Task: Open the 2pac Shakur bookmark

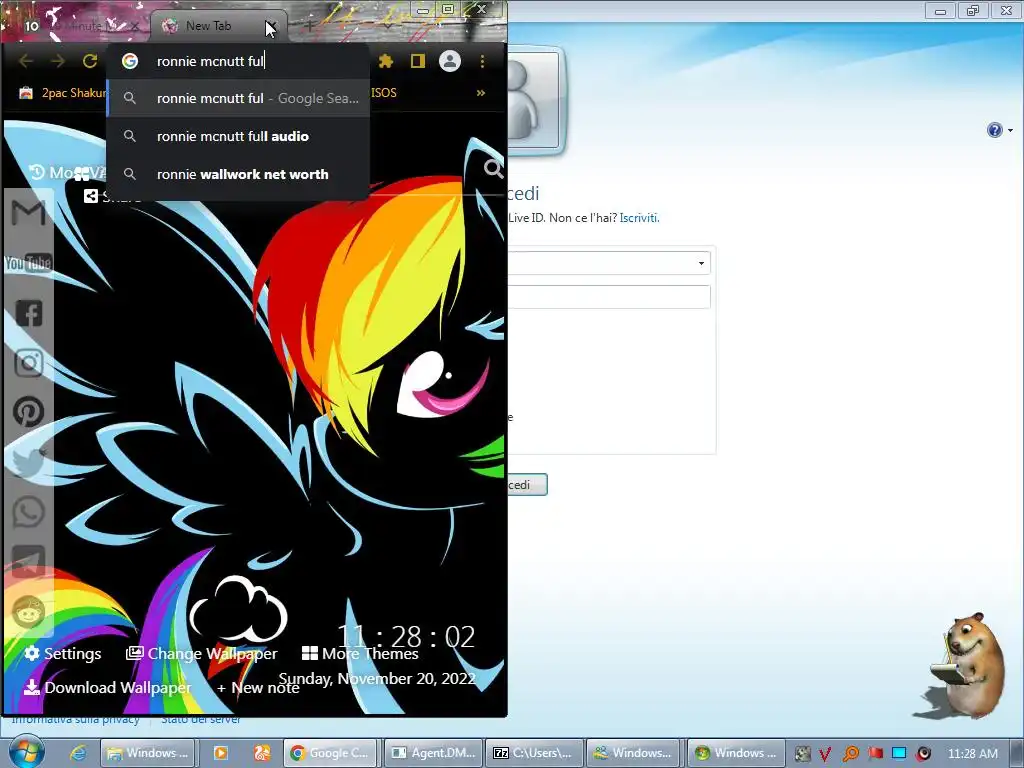Action: [62, 93]
